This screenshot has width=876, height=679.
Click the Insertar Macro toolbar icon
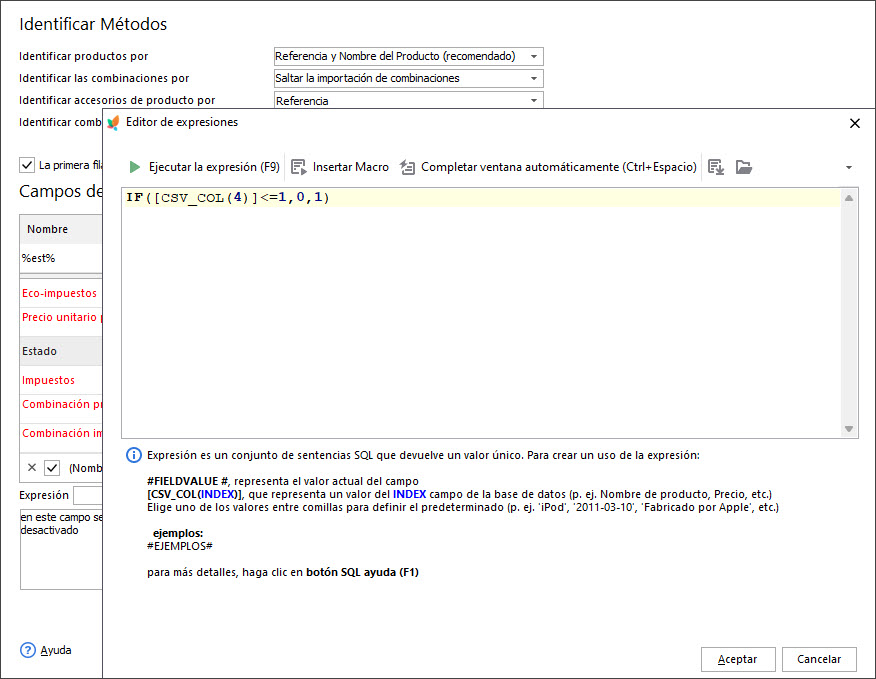[x=299, y=167]
